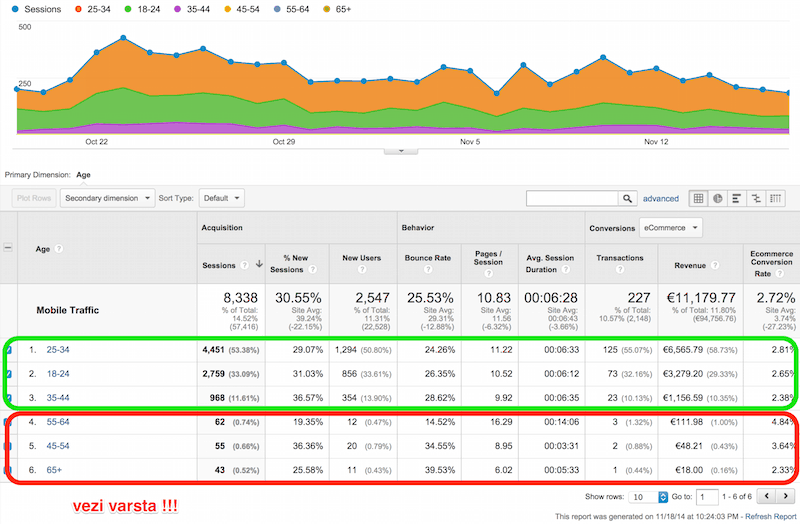Sort by the Revenue column header
The image size is (800, 524).
click(x=690, y=265)
